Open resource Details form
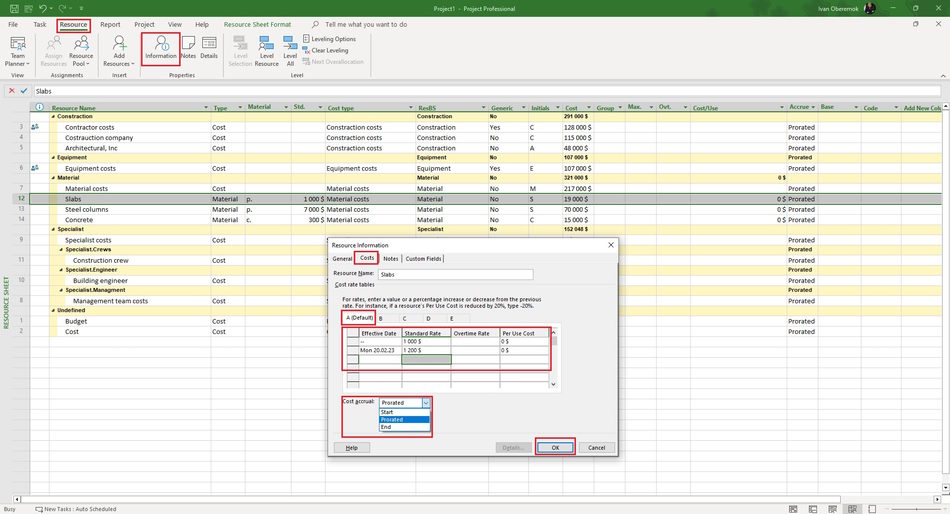The width and height of the screenshot is (950, 514). (x=209, y=47)
